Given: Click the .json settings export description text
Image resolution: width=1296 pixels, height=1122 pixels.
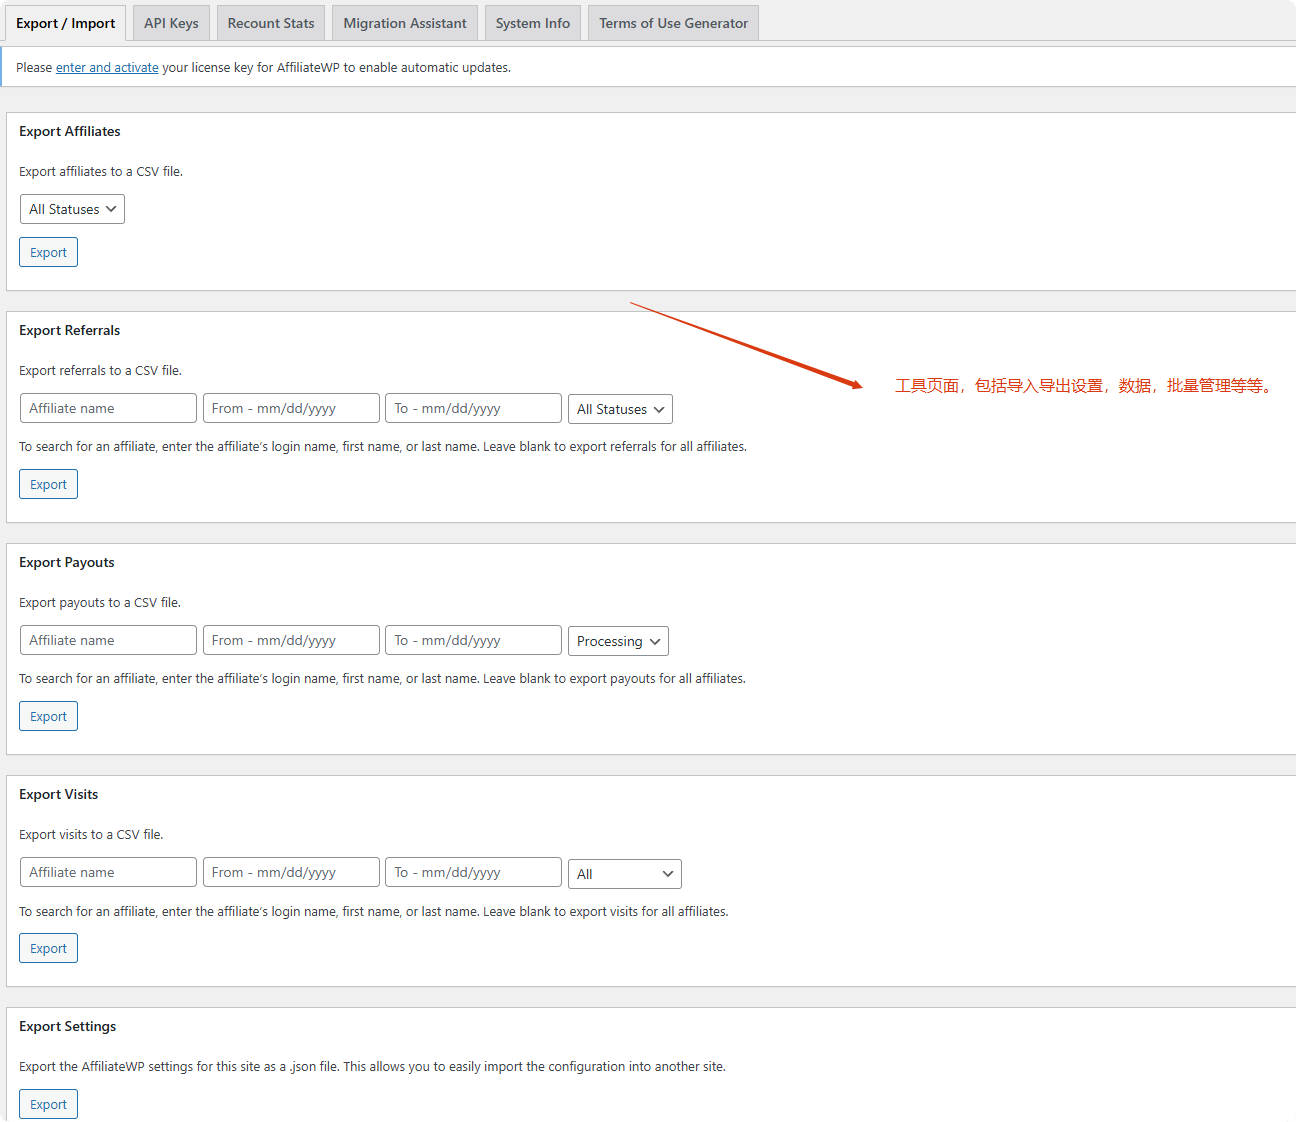Looking at the screenshot, I should pyautogui.click(x=372, y=1066).
